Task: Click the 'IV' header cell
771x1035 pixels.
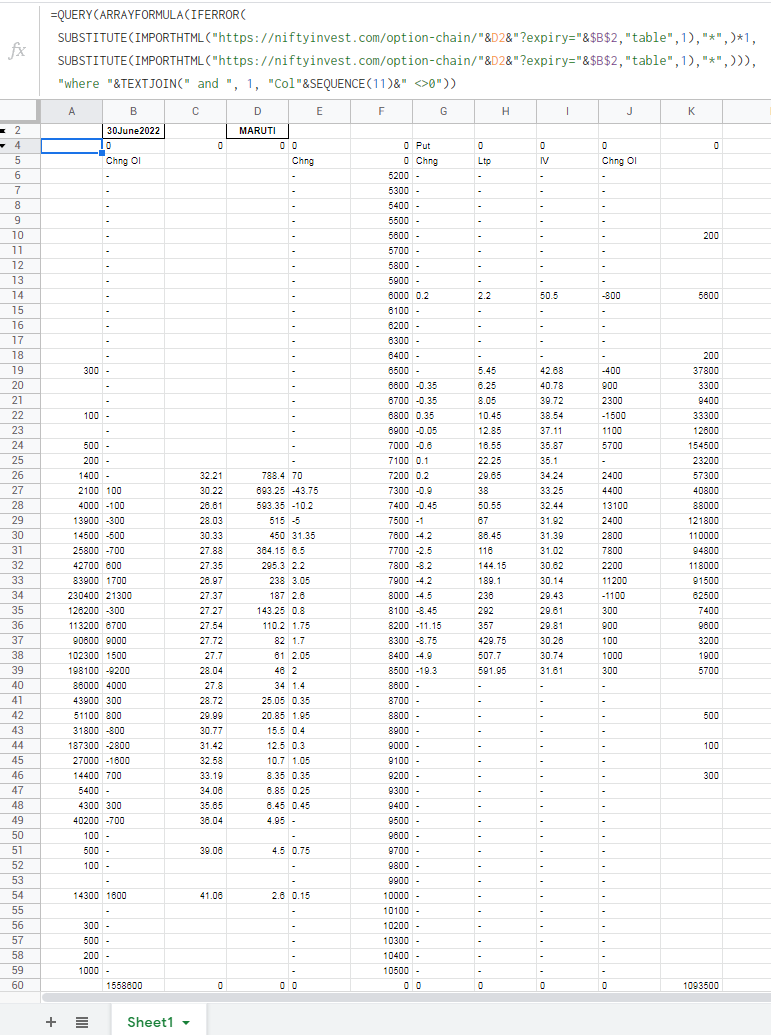Action: click(568, 160)
